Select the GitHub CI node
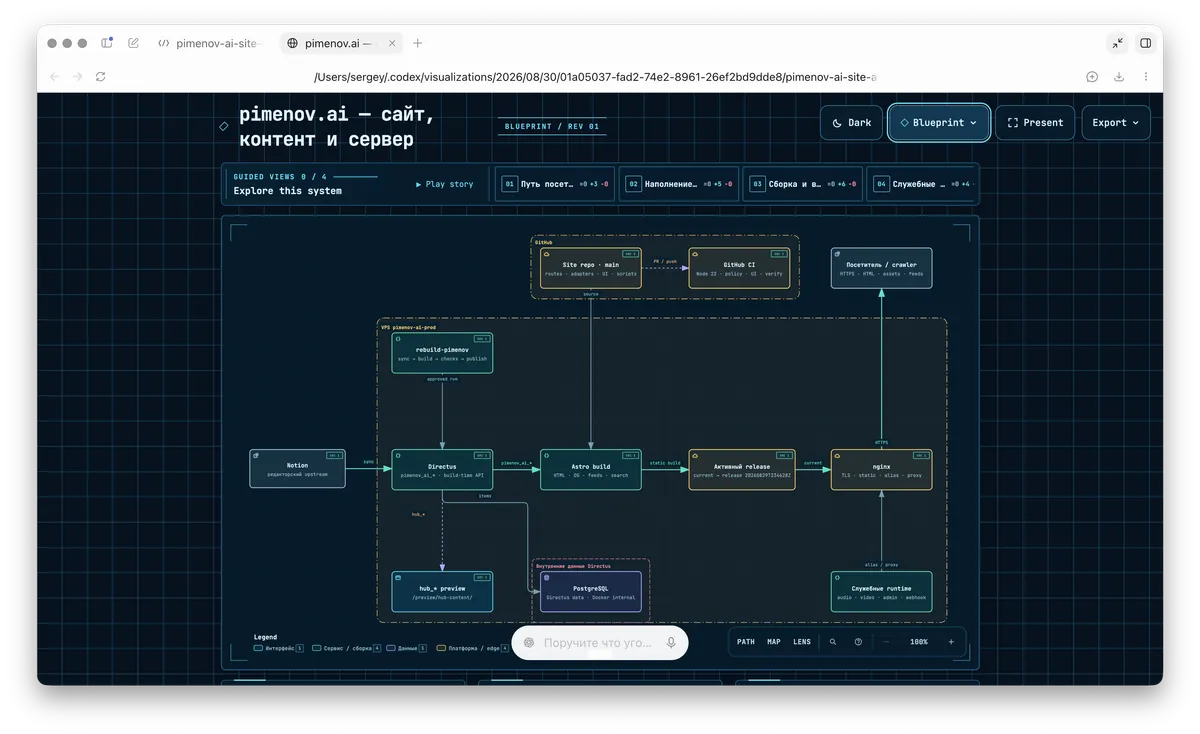The image size is (1200, 734). coord(739,268)
